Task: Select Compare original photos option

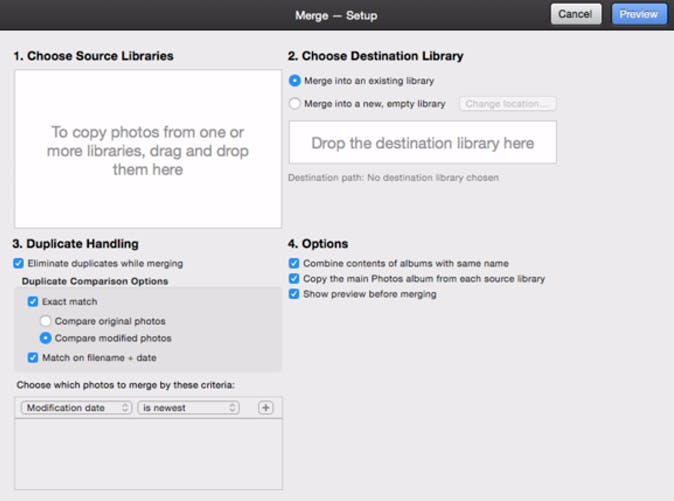Action: [x=46, y=321]
